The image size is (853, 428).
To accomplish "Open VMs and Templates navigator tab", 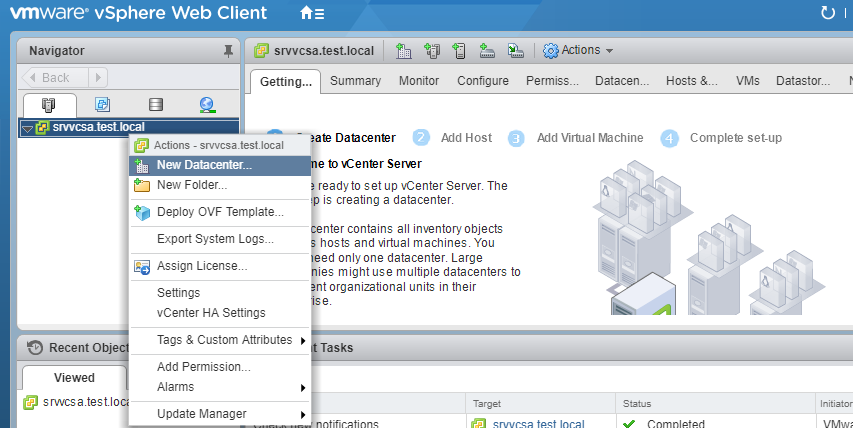I will (102, 104).
